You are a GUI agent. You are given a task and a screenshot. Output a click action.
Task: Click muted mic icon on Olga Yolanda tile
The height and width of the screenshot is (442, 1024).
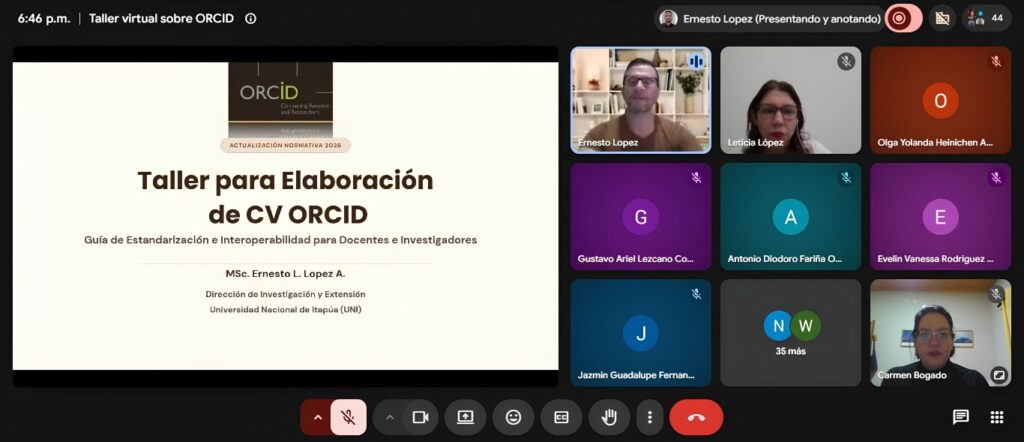pyautogui.click(x=996, y=61)
